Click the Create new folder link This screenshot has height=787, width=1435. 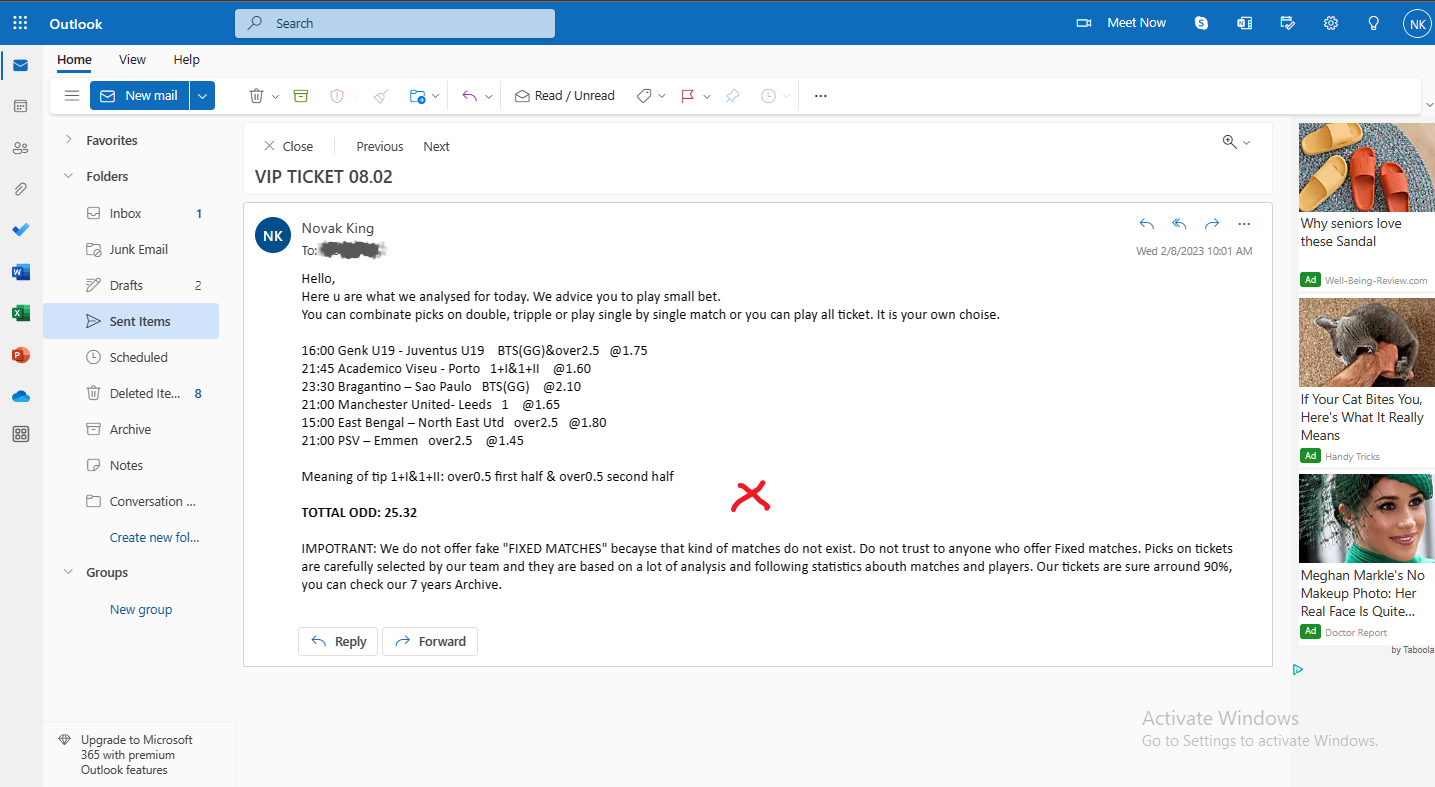click(155, 537)
